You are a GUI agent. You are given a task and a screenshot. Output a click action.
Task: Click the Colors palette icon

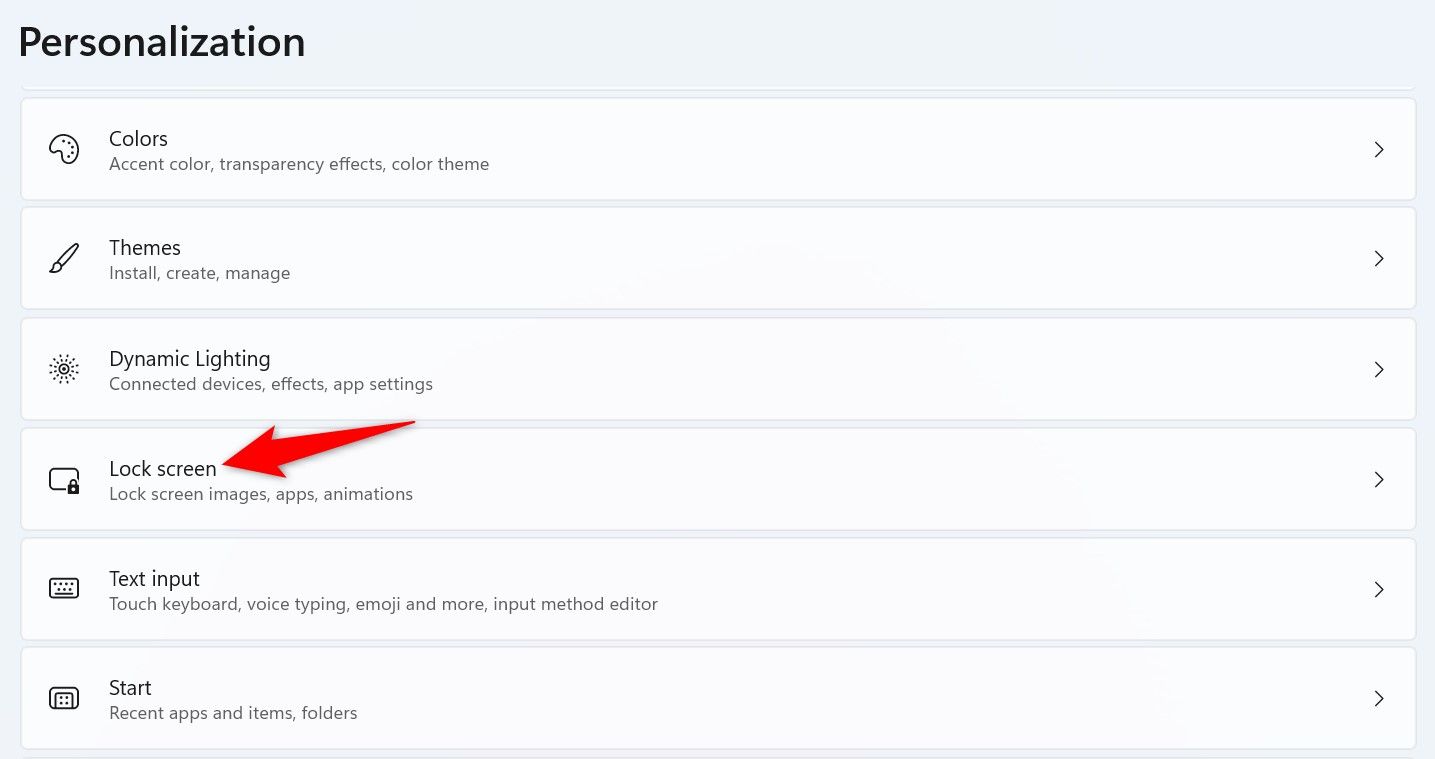click(64, 149)
